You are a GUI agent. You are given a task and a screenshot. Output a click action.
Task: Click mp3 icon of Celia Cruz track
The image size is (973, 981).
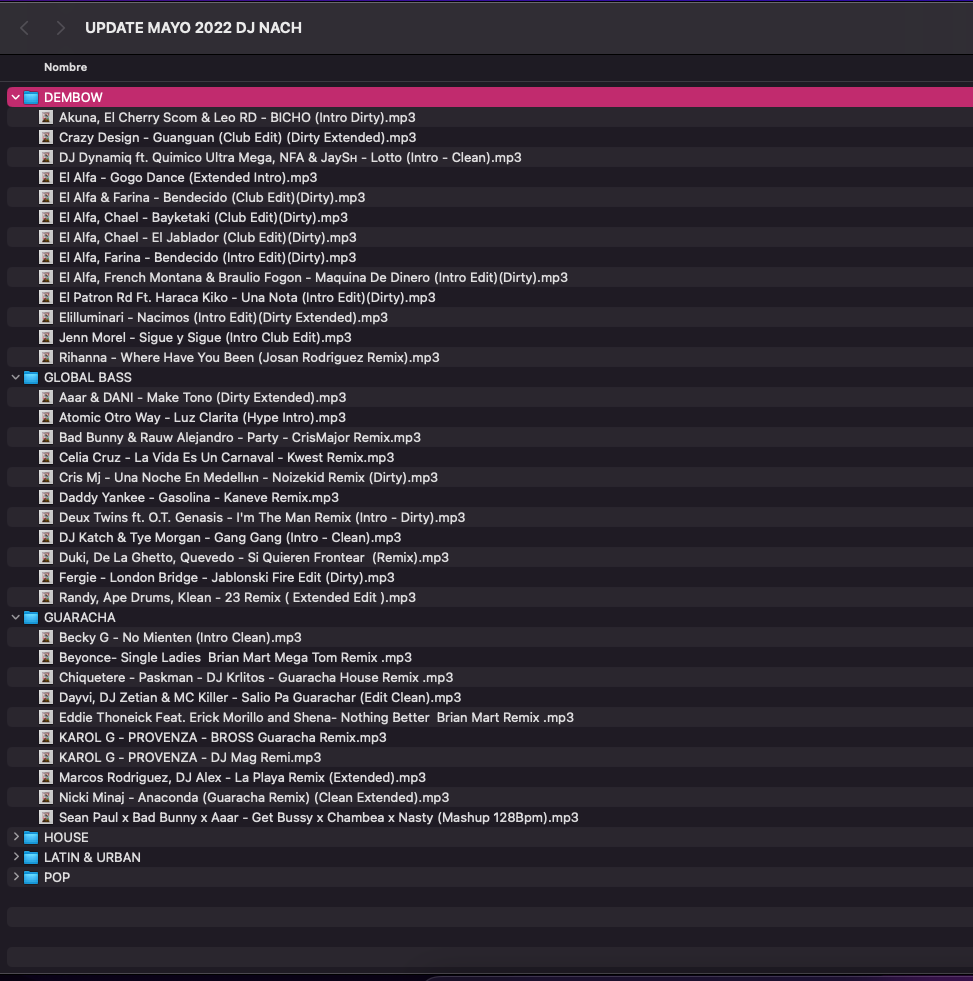pyautogui.click(x=46, y=457)
